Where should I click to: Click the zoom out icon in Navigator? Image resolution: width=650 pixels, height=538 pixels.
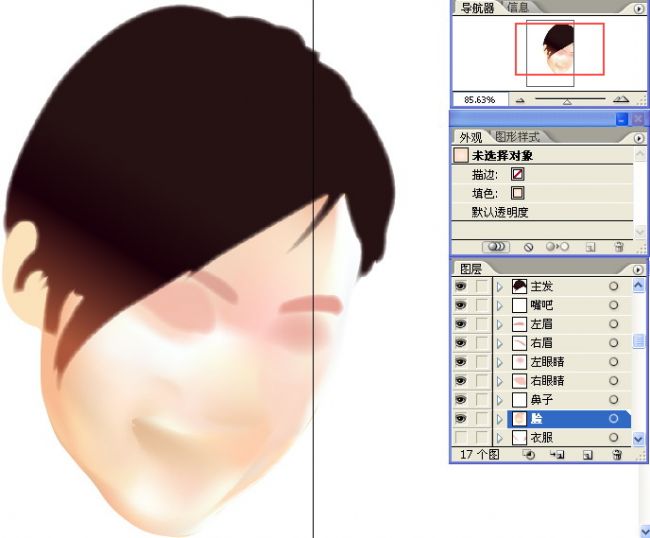[519, 100]
